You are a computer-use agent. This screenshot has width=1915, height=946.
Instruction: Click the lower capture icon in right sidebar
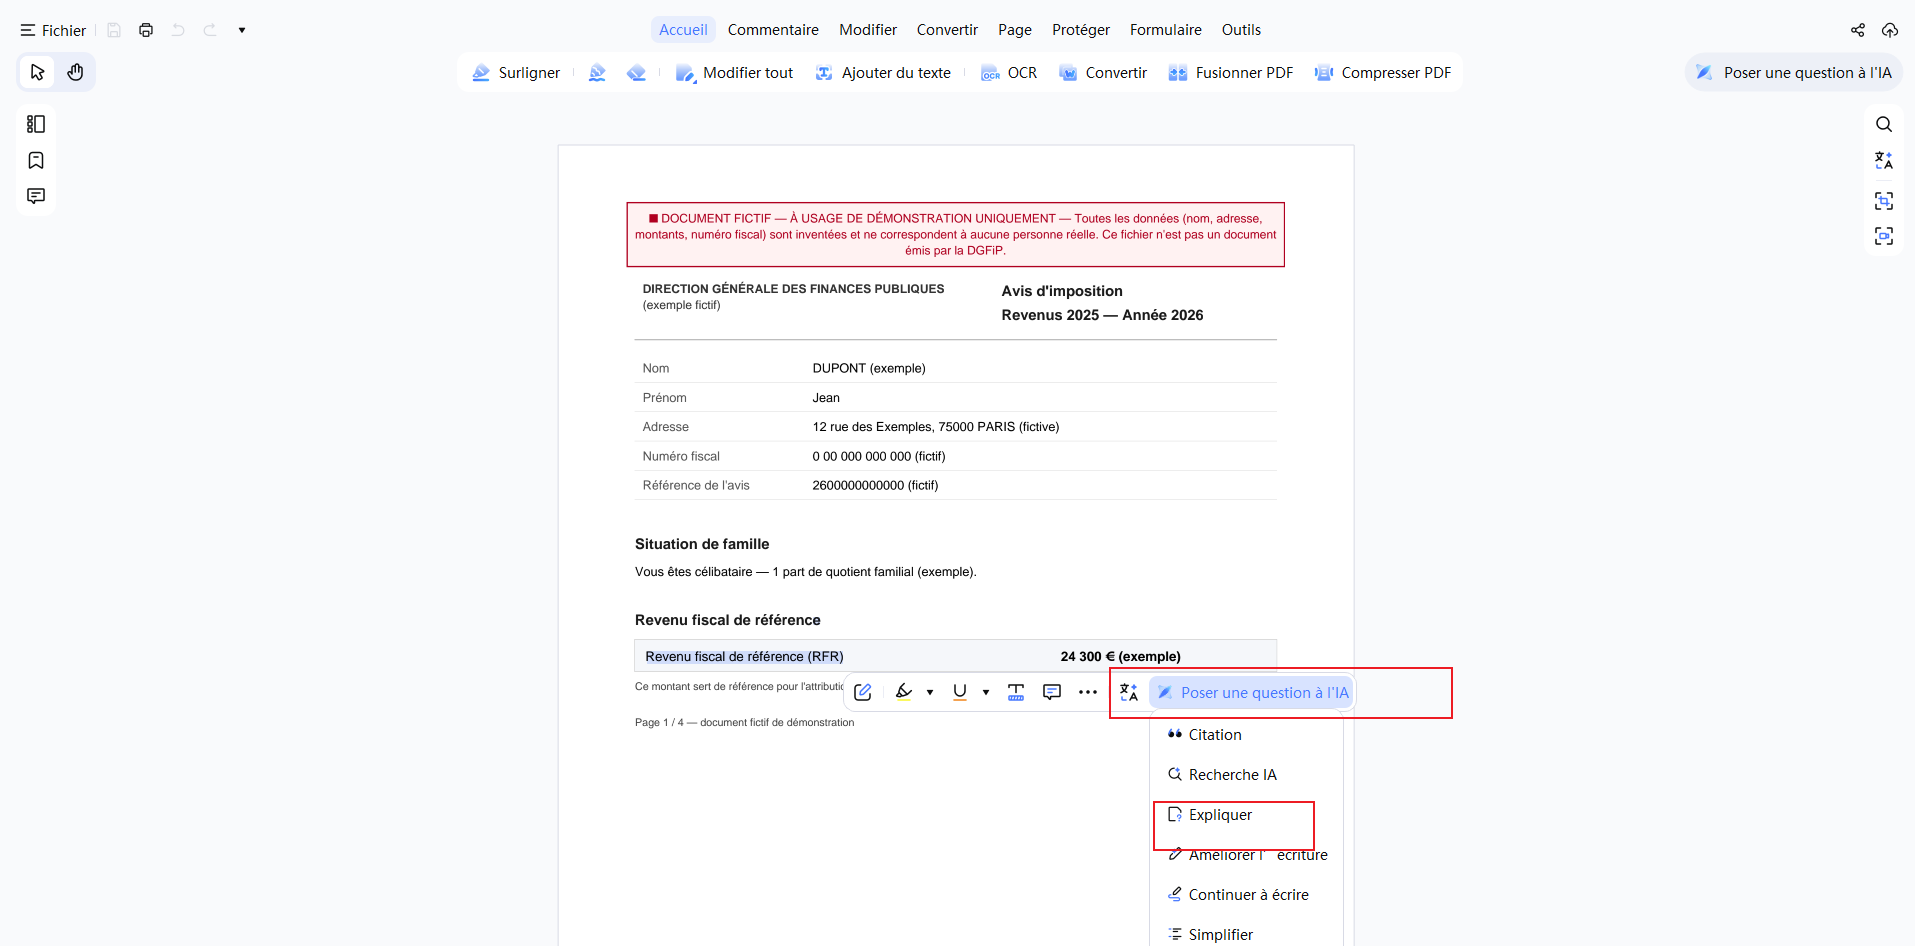[x=1884, y=236]
